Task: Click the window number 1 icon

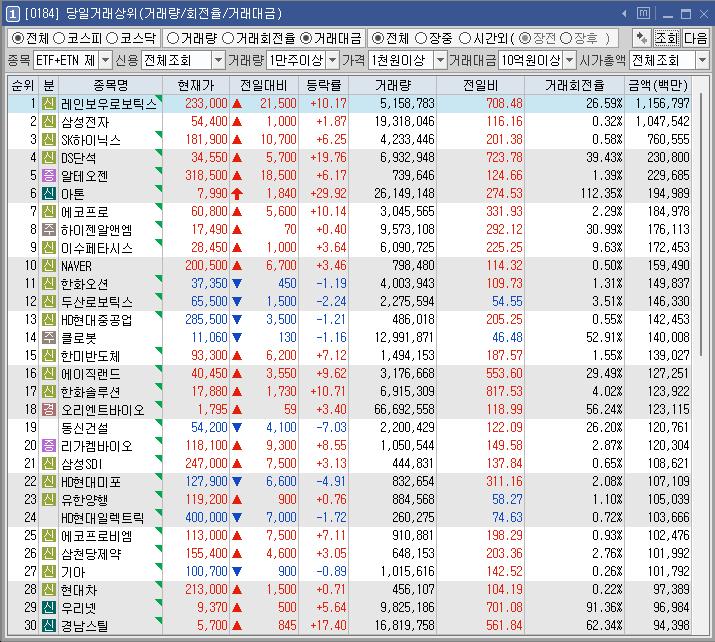Action: (12, 14)
